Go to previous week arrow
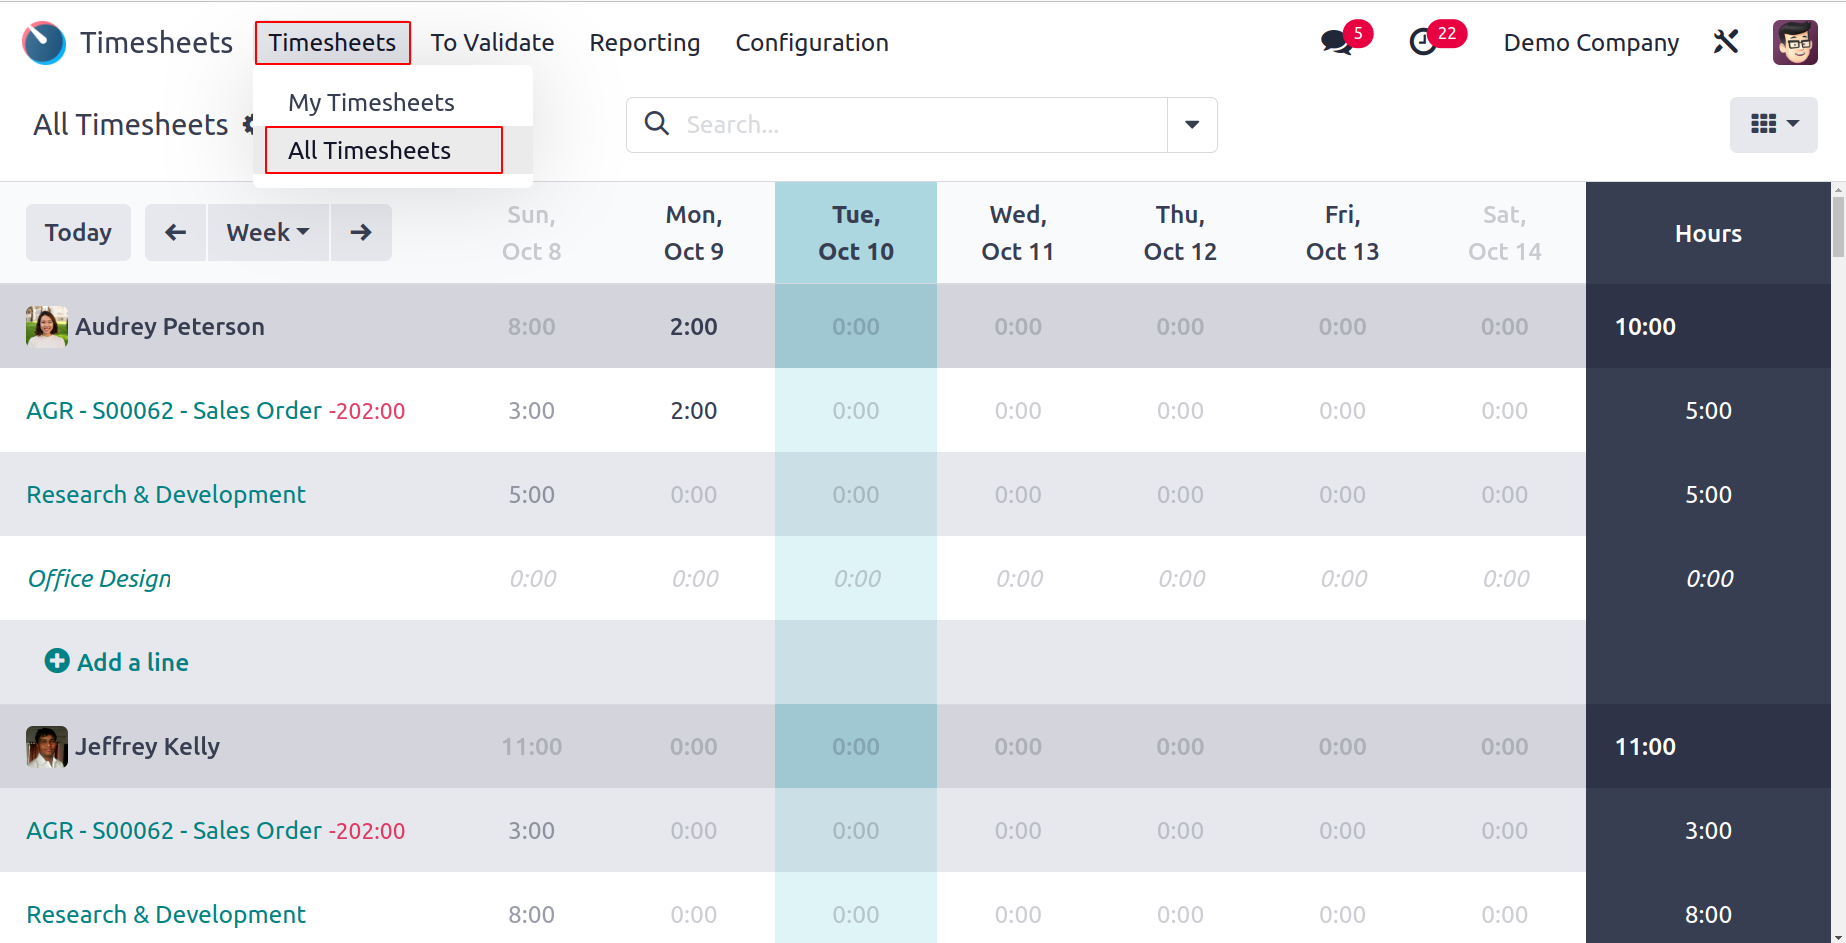This screenshot has height=943, width=1846. [176, 233]
